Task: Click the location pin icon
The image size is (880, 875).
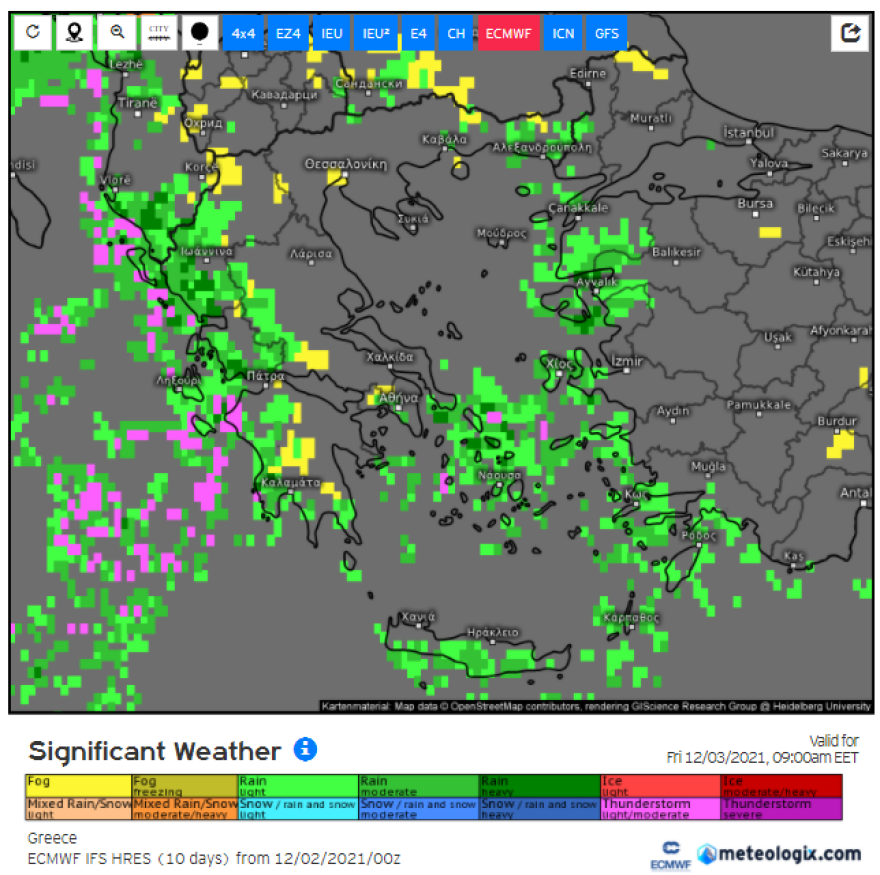Action: point(75,32)
